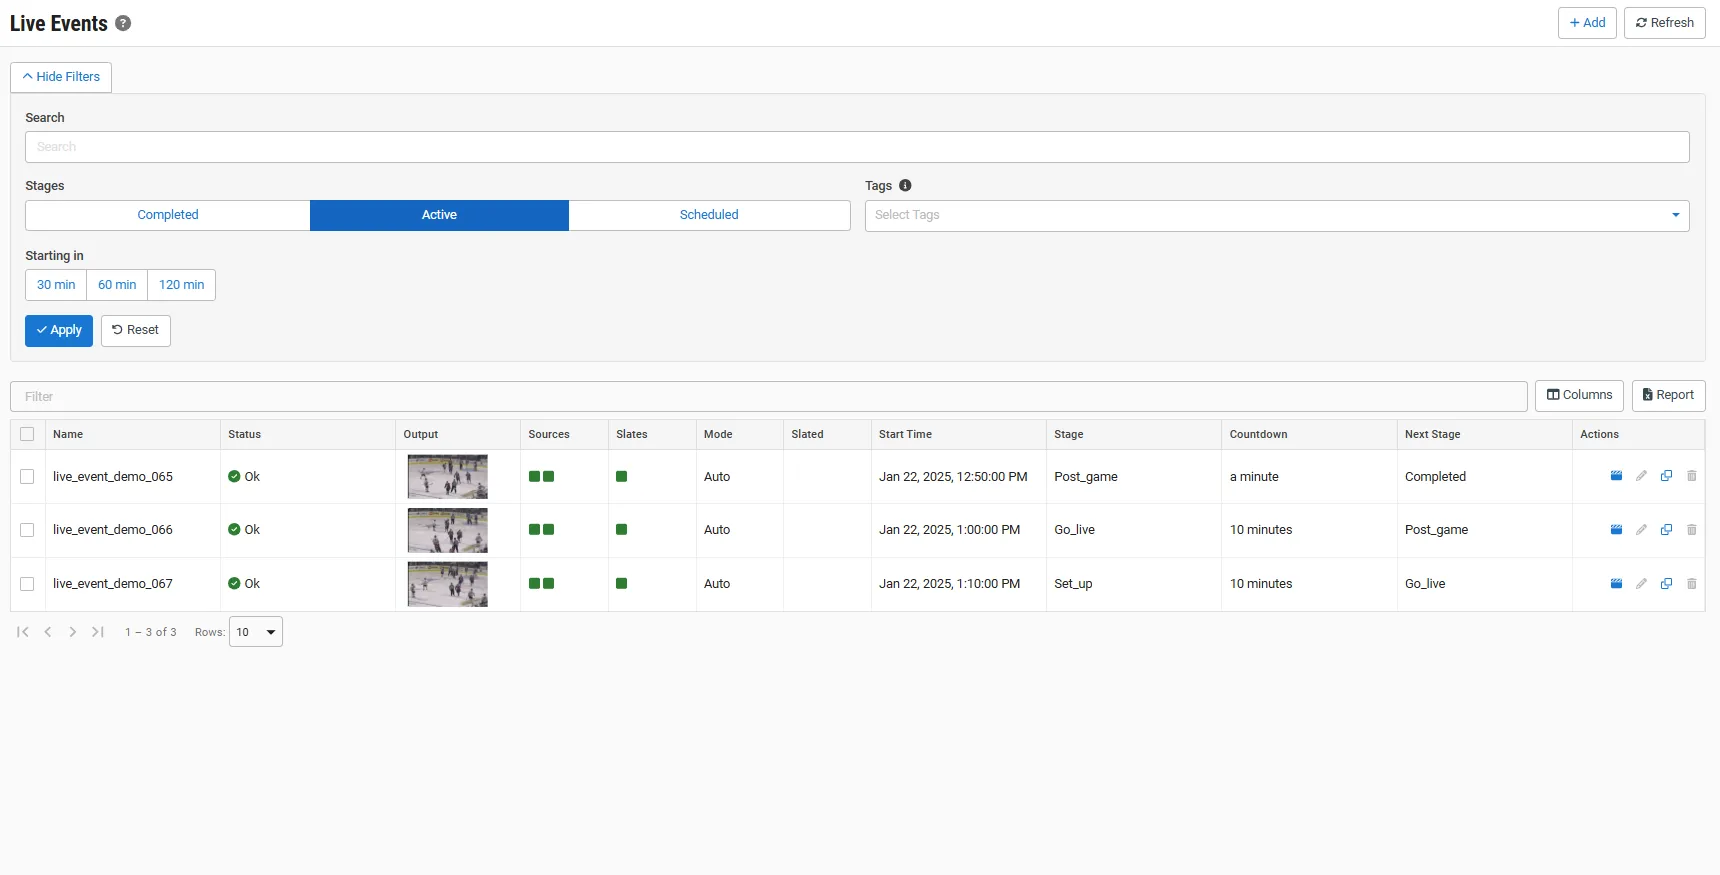Click the Tags info icon

(x=905, y=185)
